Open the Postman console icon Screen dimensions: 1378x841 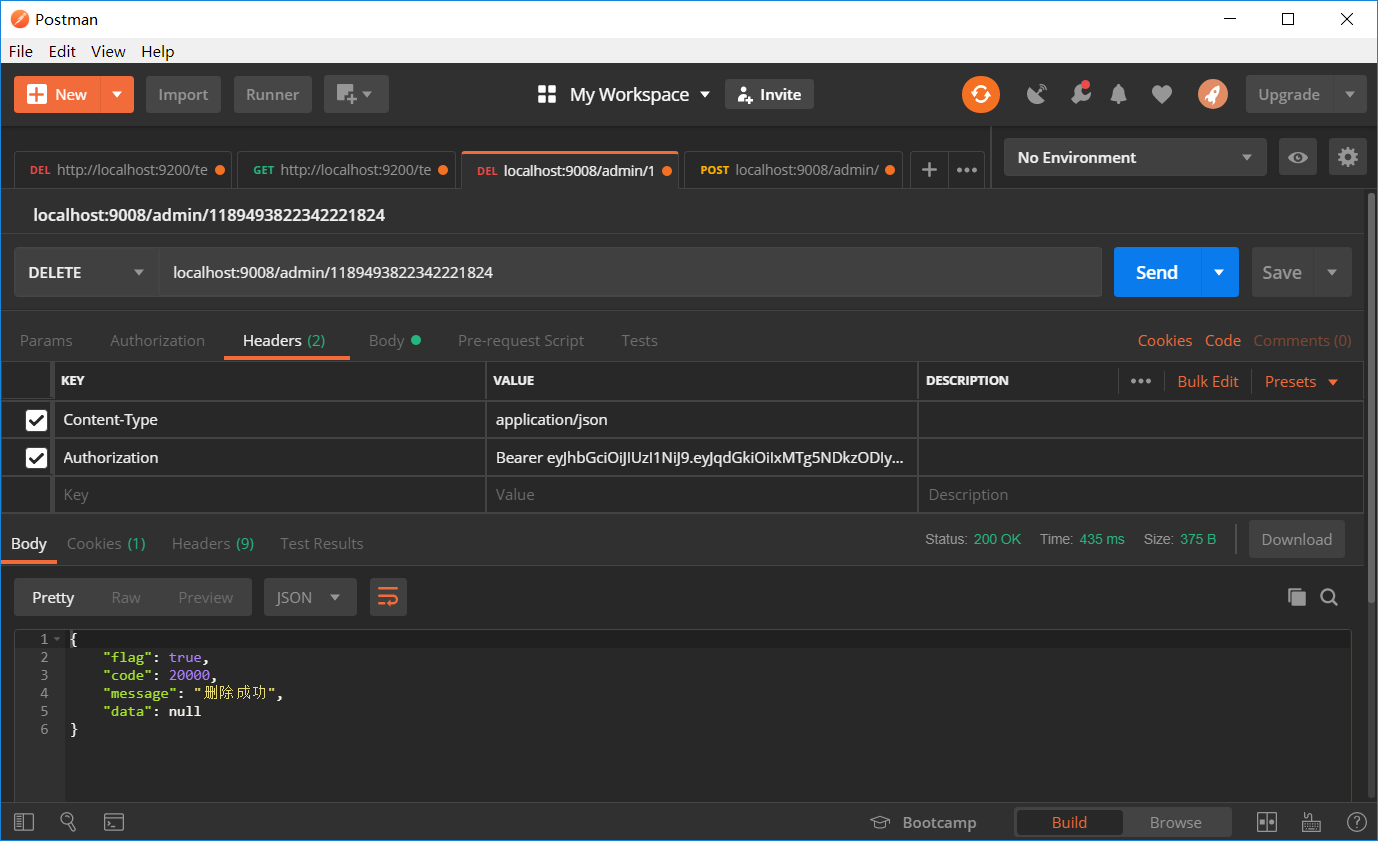click(114, 822)
